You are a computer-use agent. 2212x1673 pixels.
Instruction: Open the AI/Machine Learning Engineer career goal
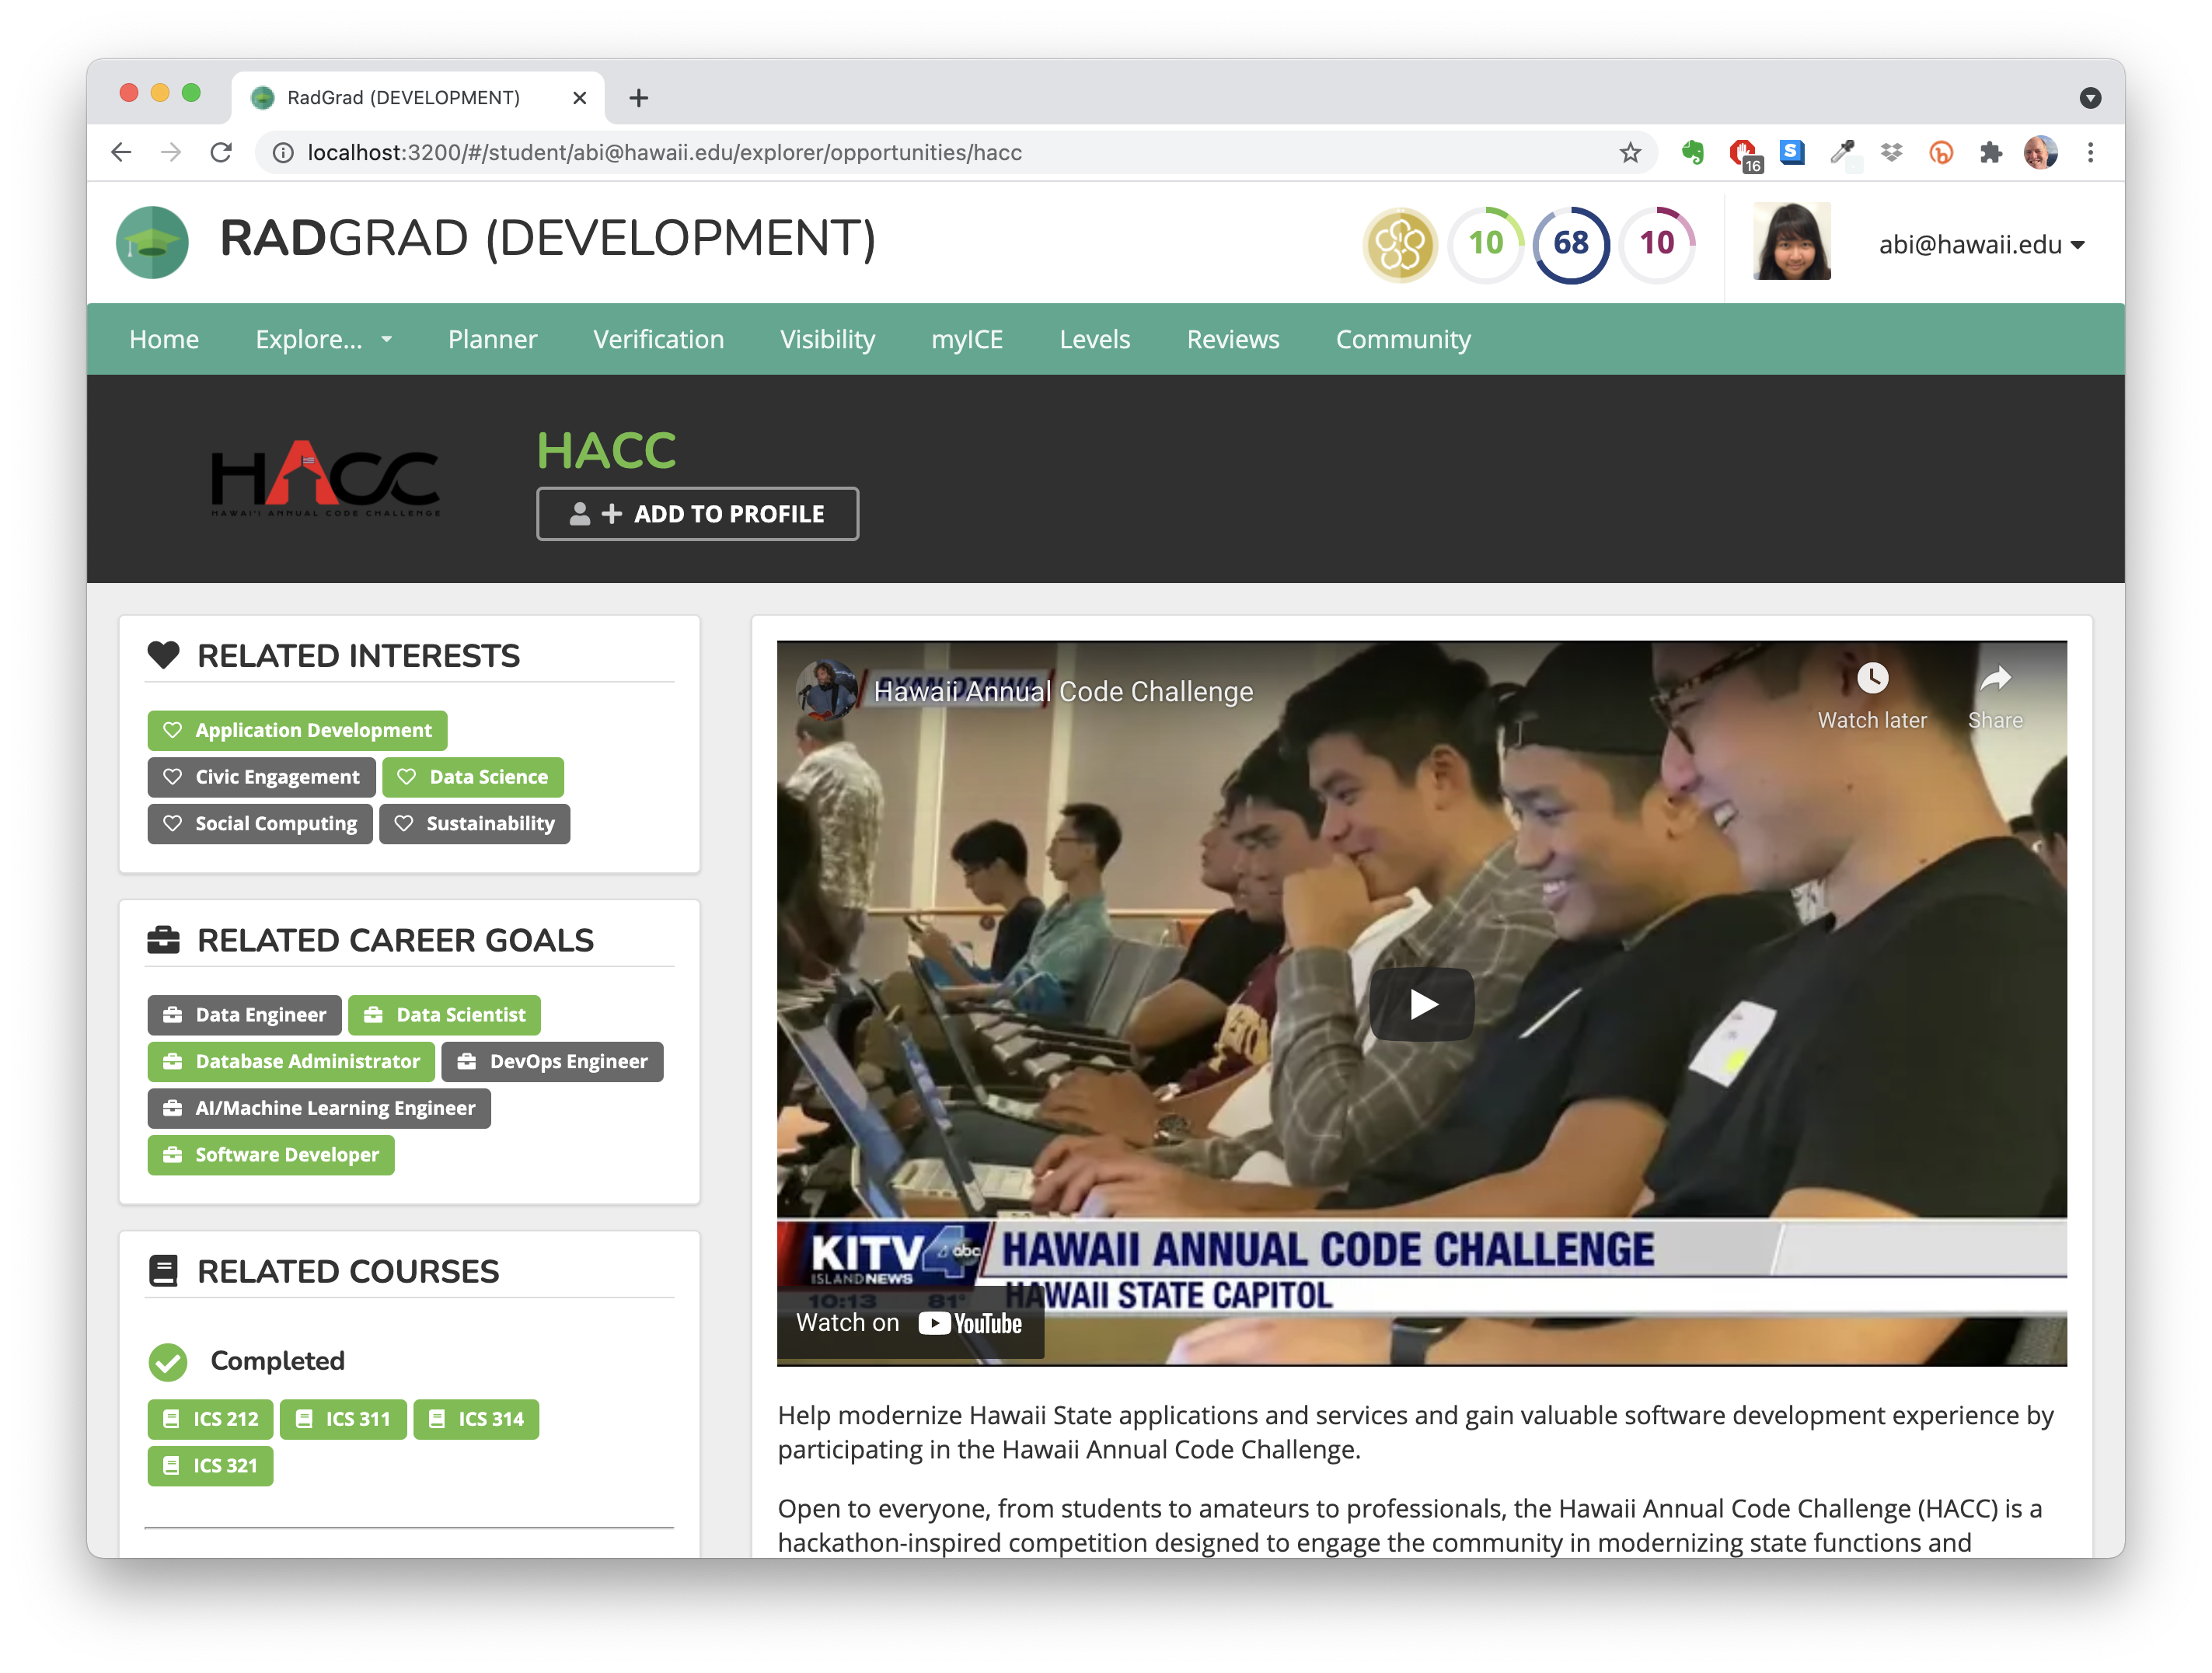point(319,1109)
